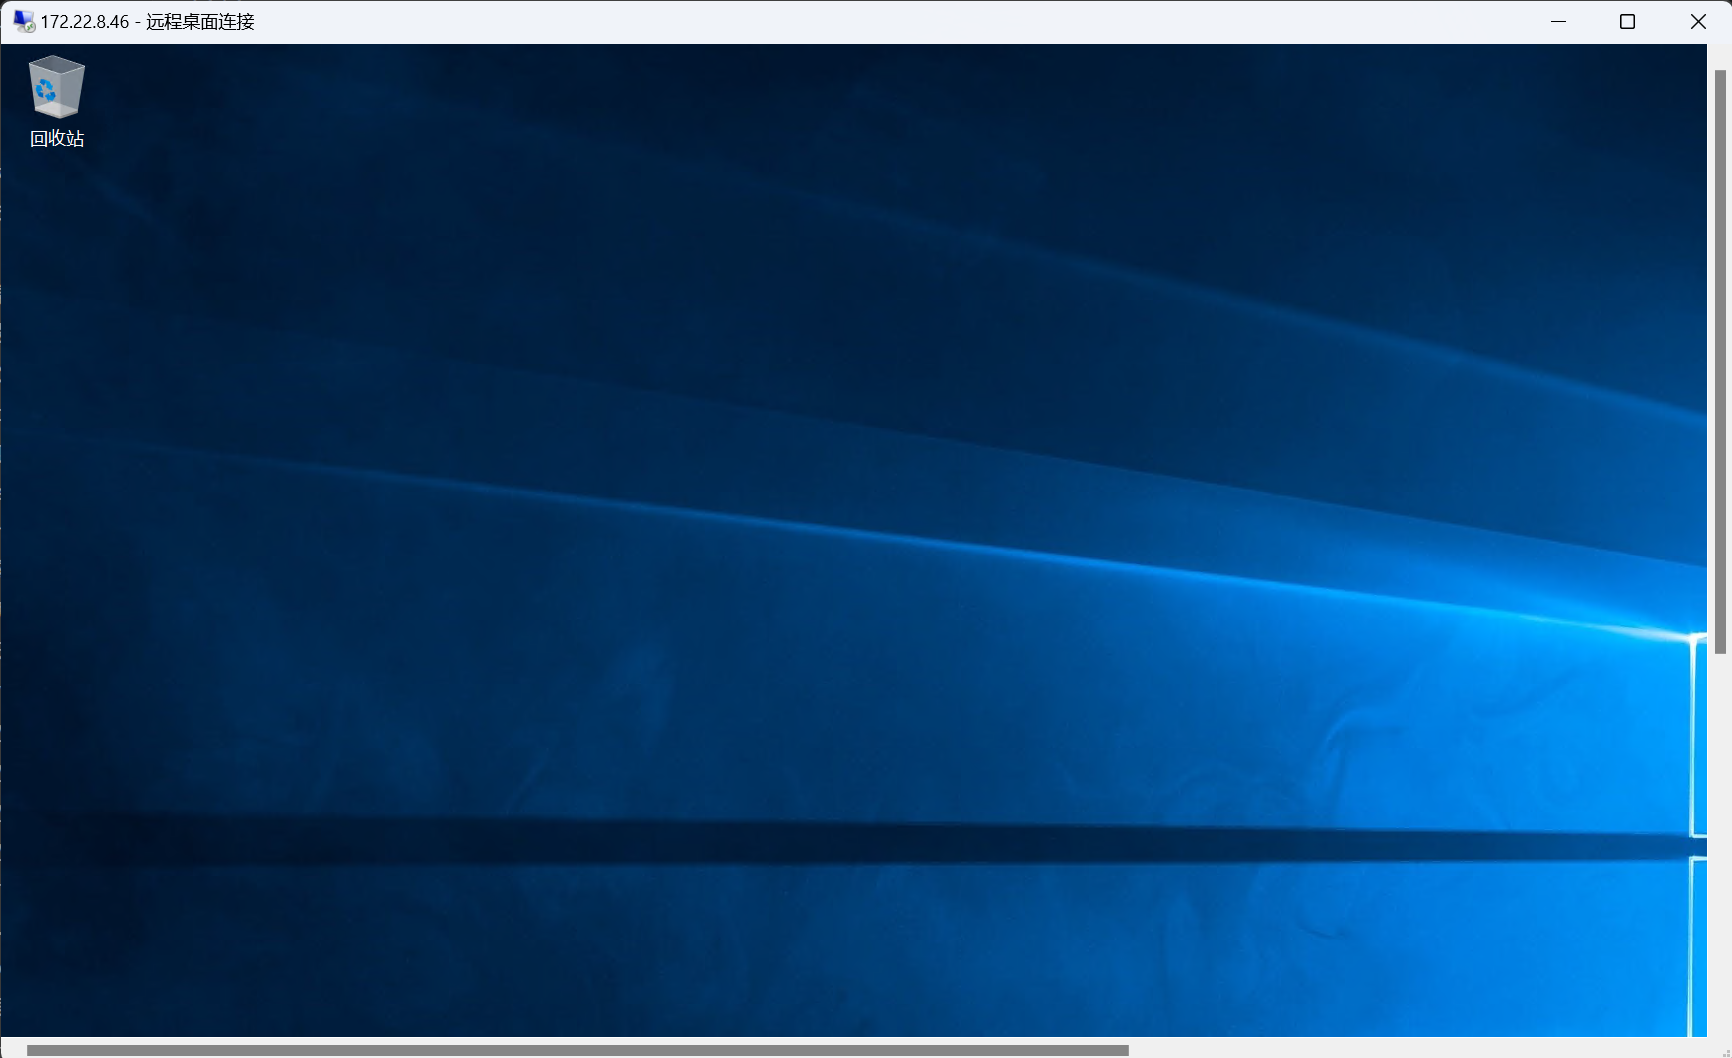Minimize the Remote Desktop Connection window

pyautogui.click(x=1558, y=22)
